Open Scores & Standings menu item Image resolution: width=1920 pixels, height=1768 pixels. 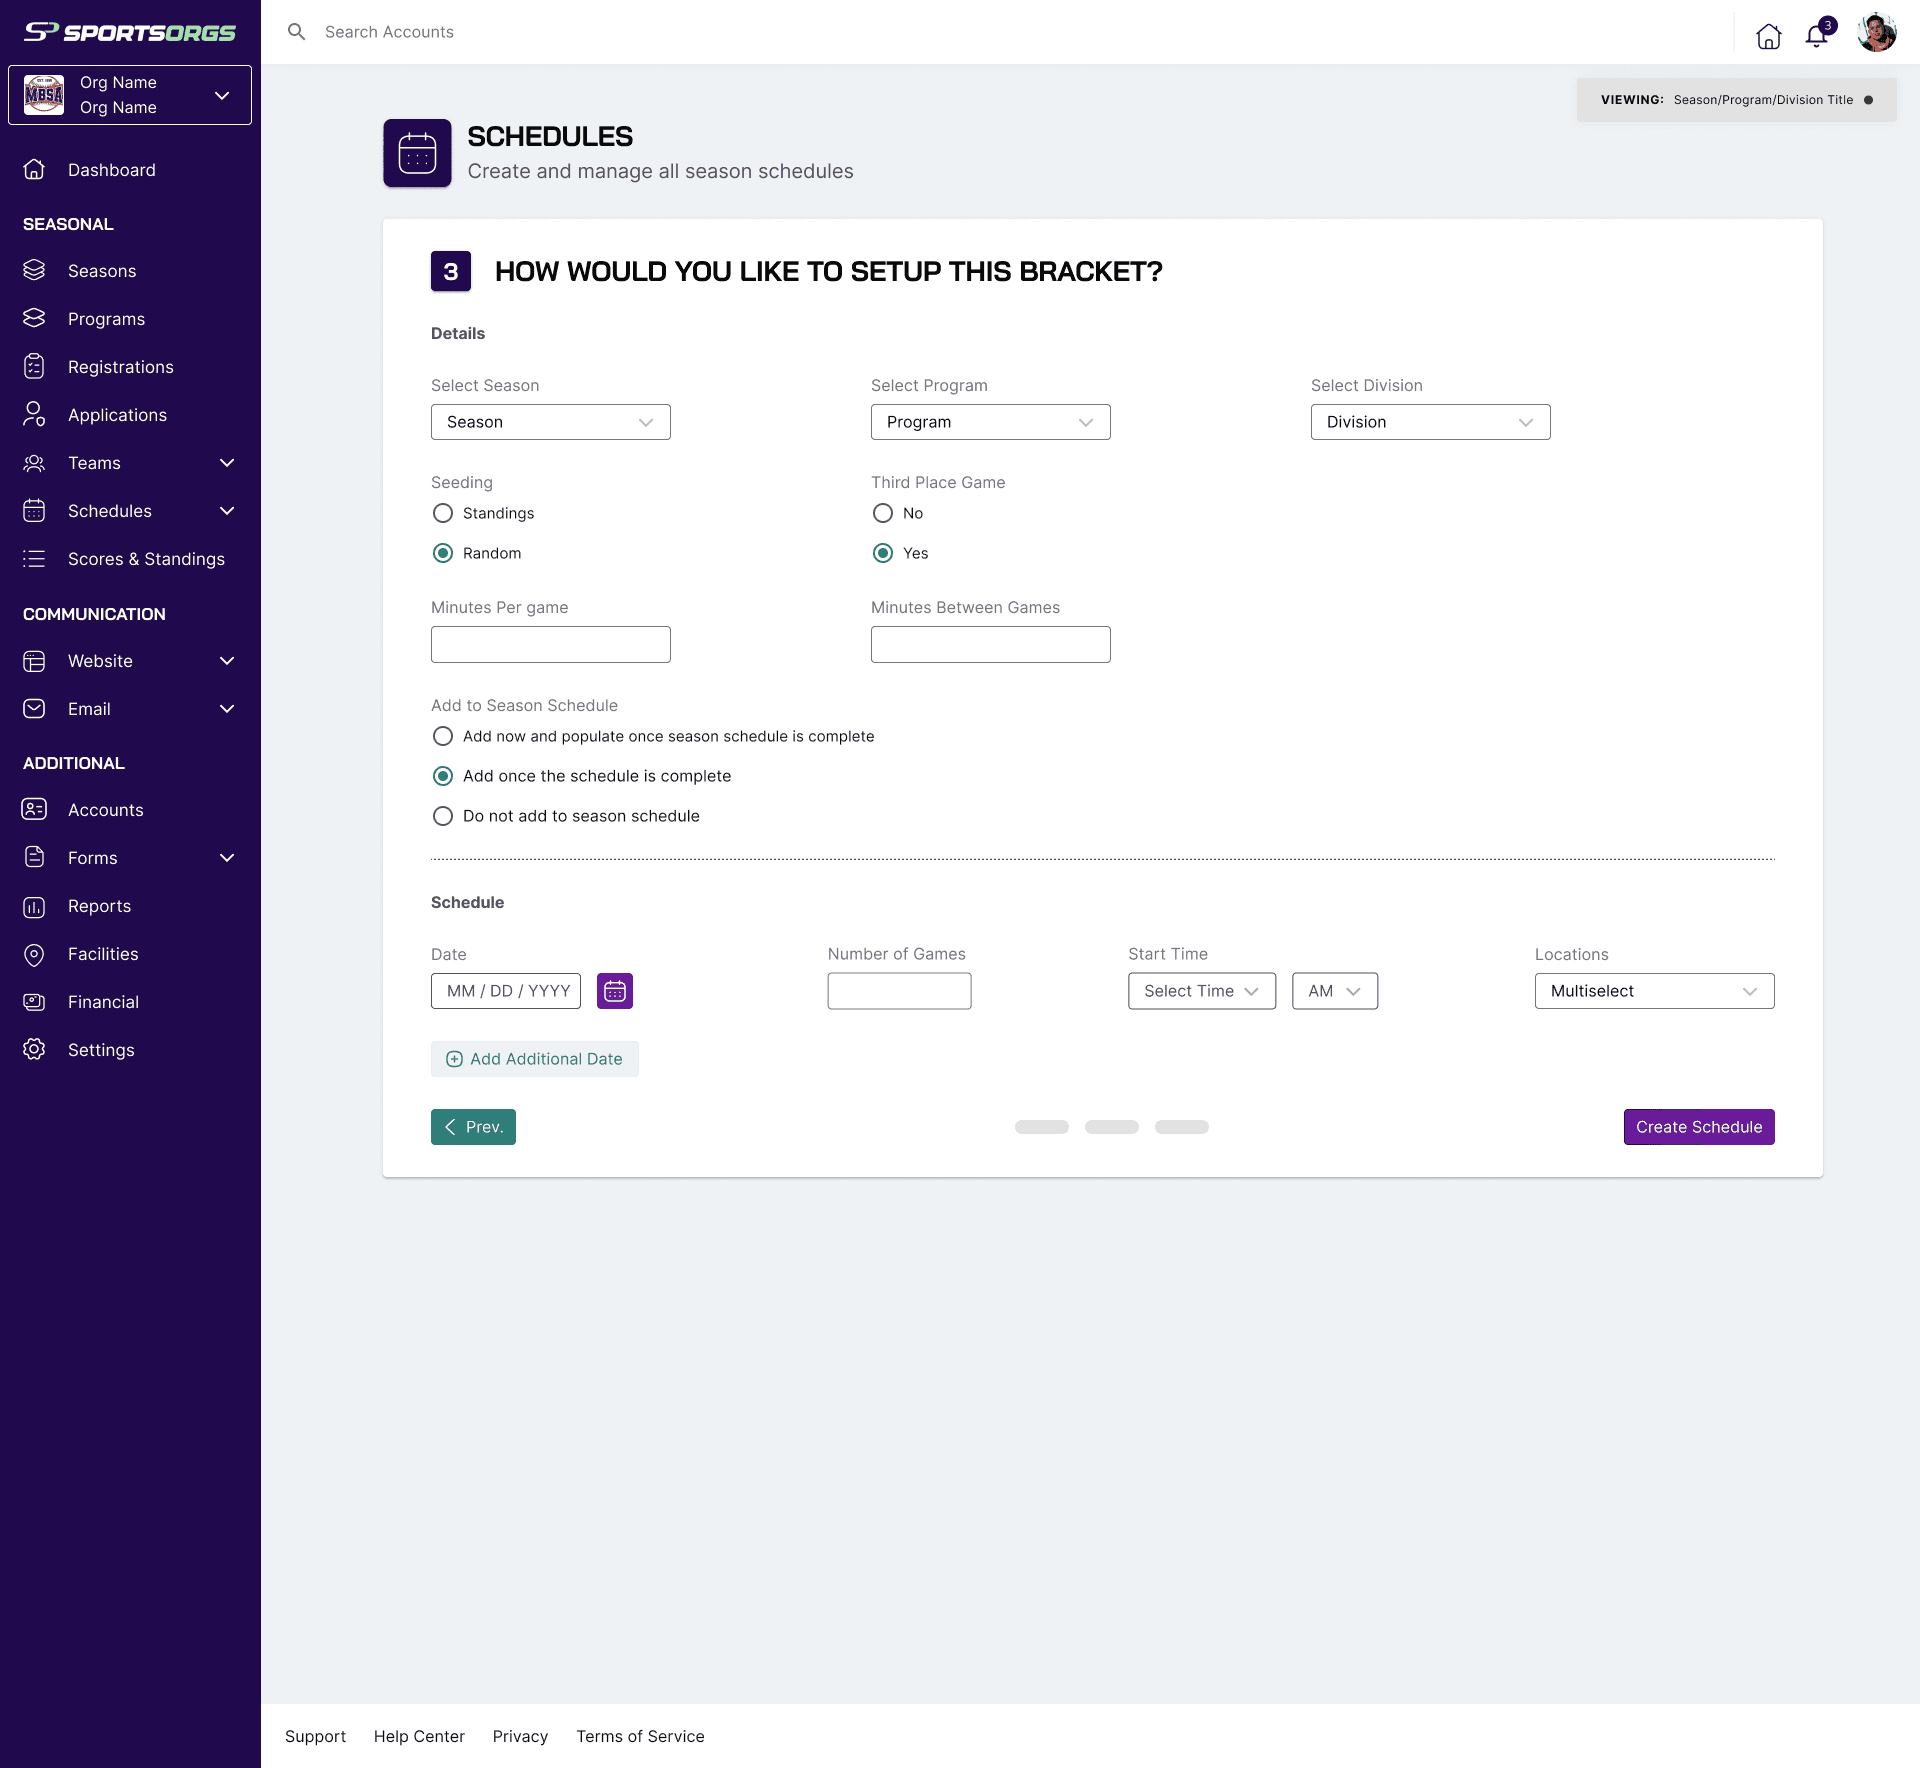pyautogui.click(x=146, y=559)
